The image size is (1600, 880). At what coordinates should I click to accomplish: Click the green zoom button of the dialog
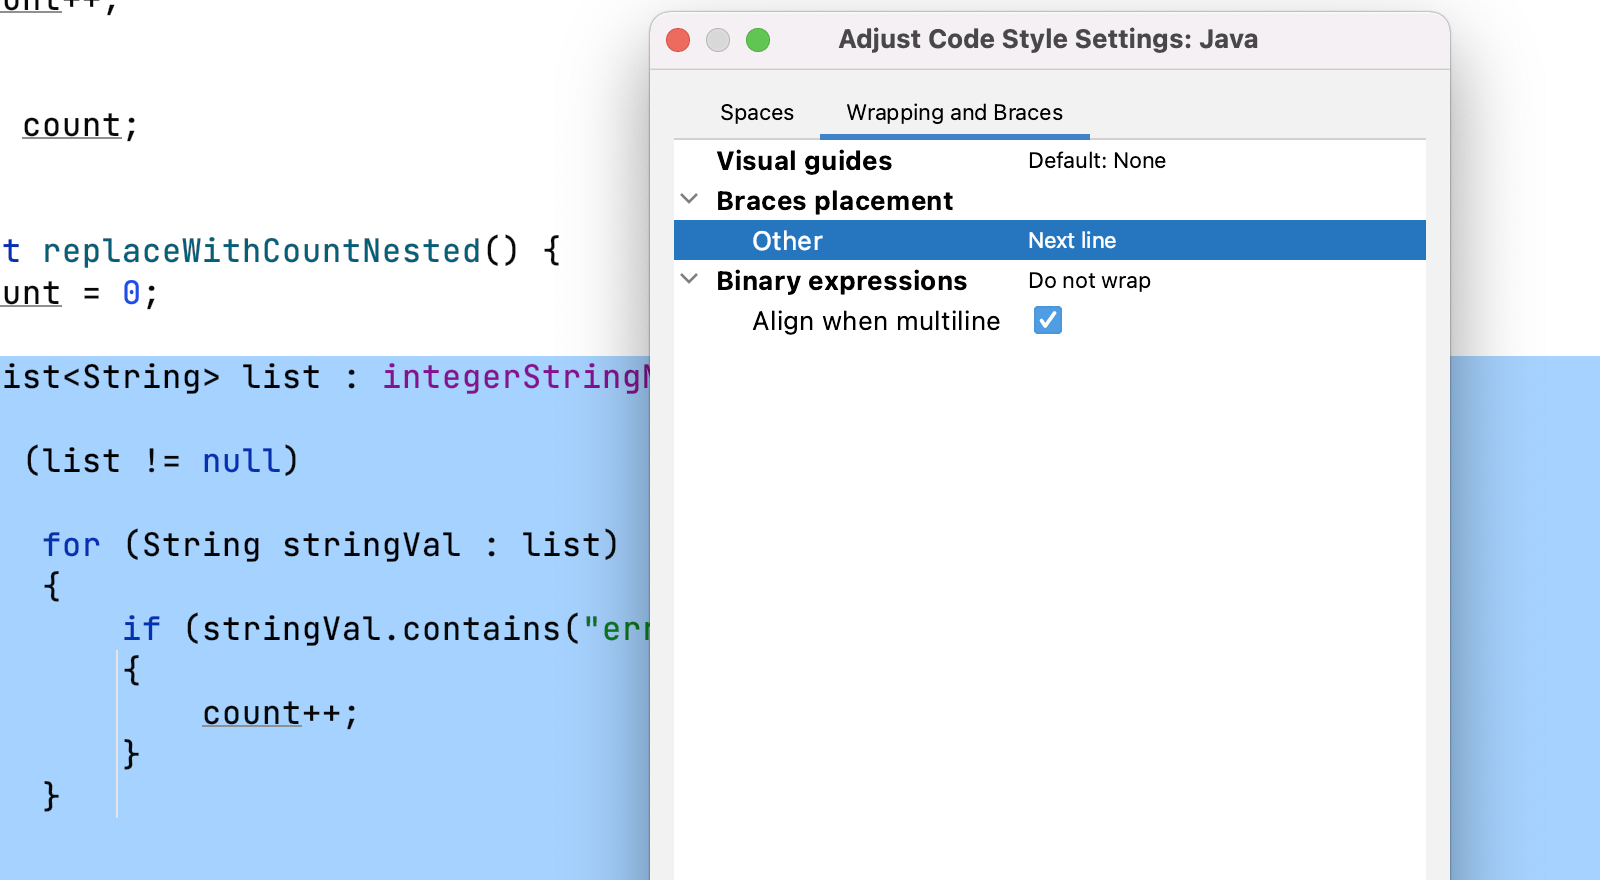[758, 40]
